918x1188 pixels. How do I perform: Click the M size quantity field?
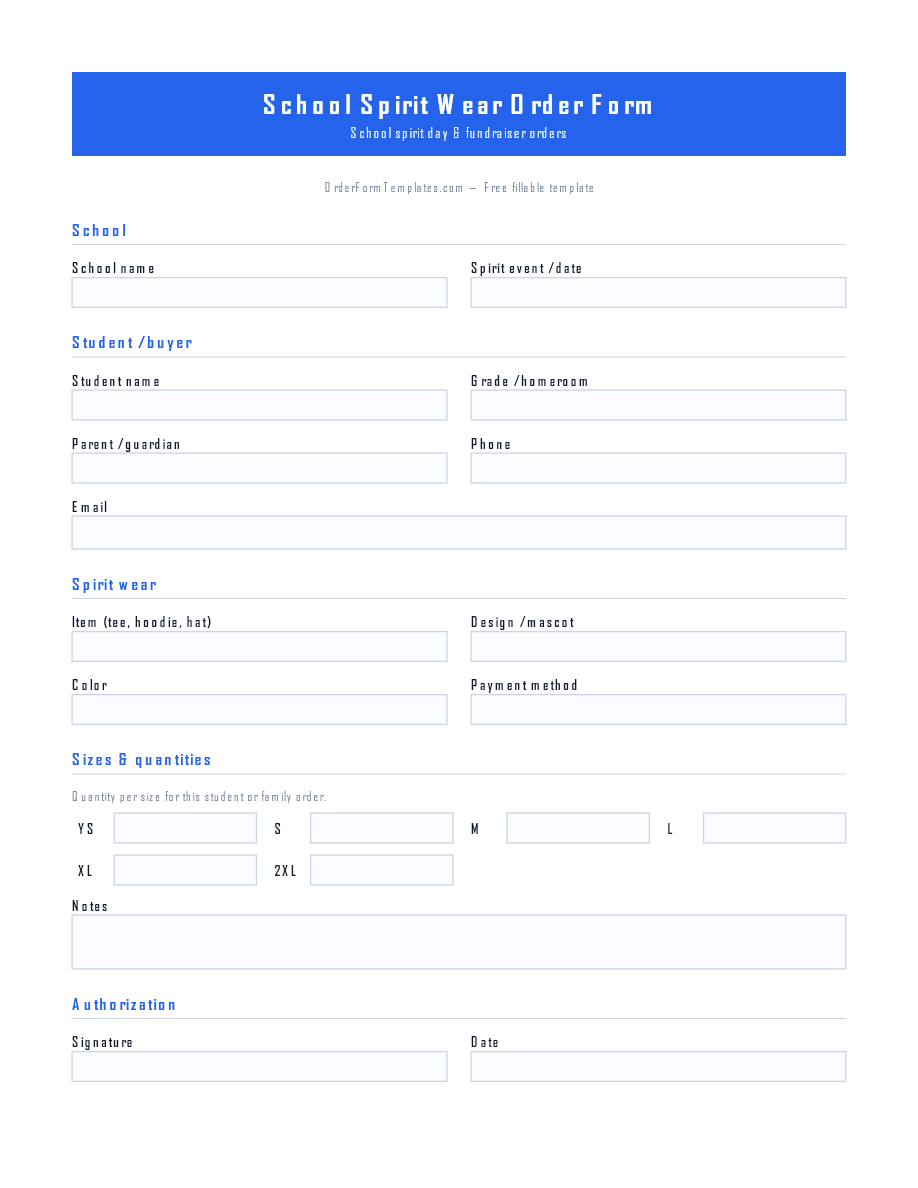[578, 828]
